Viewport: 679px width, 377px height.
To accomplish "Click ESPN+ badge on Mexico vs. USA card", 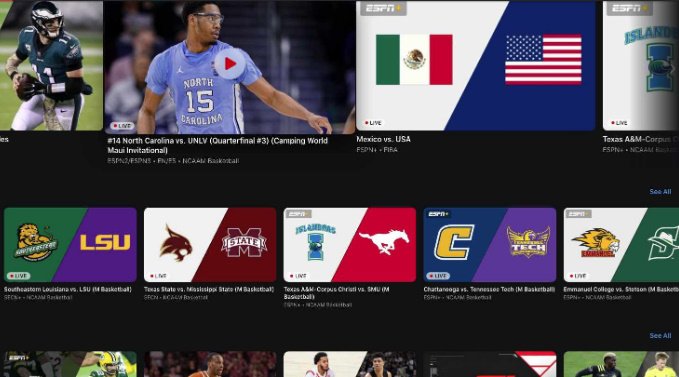I will [x=383, y=8].
